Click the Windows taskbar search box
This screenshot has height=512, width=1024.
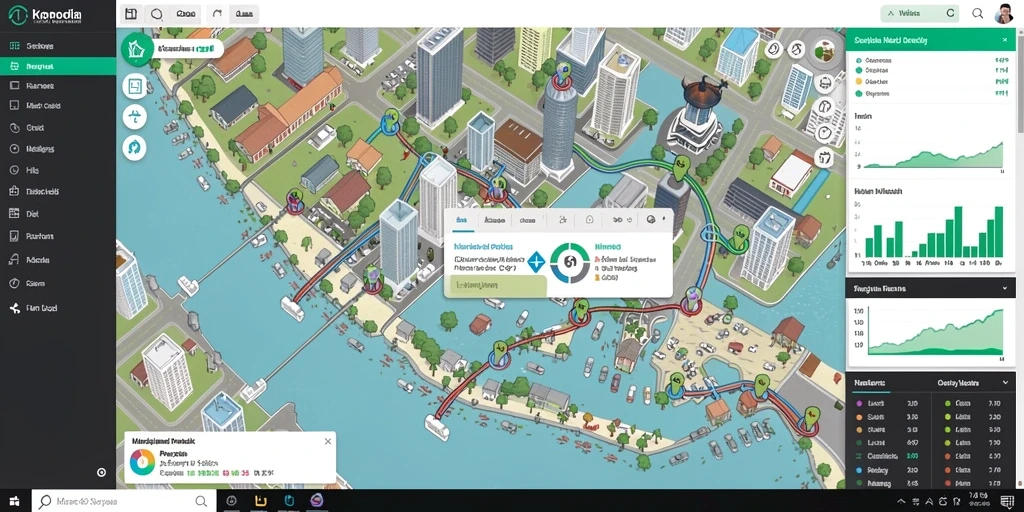122,502
